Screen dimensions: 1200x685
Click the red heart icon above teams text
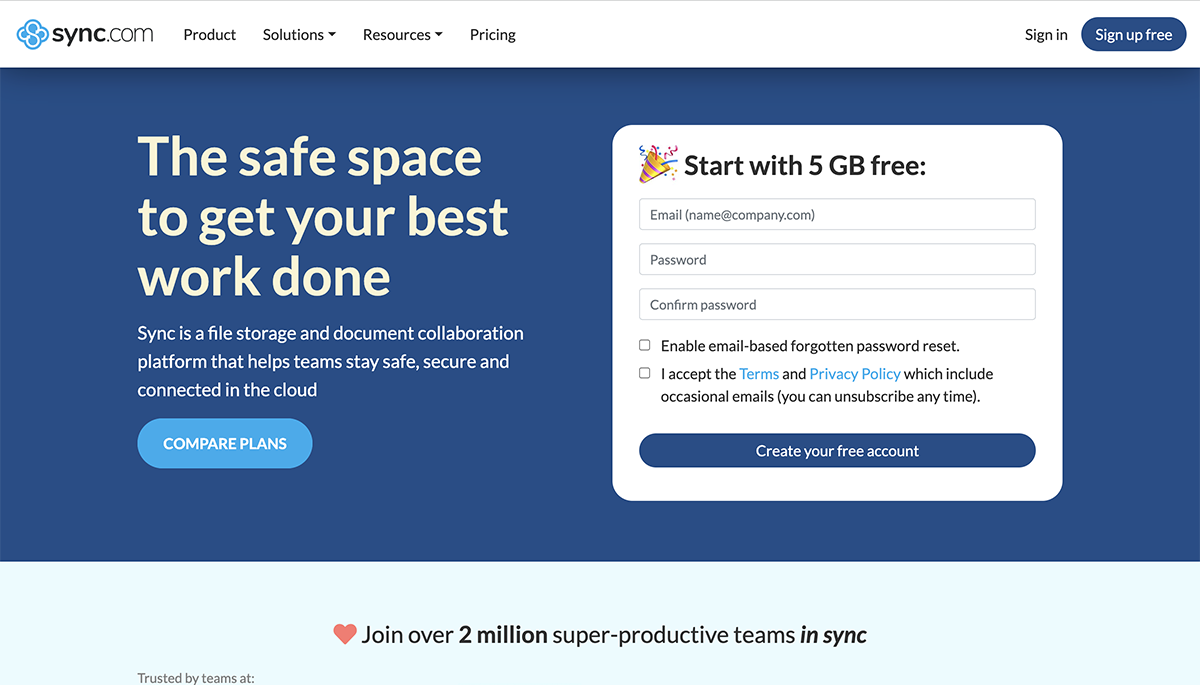coord(344,633)
